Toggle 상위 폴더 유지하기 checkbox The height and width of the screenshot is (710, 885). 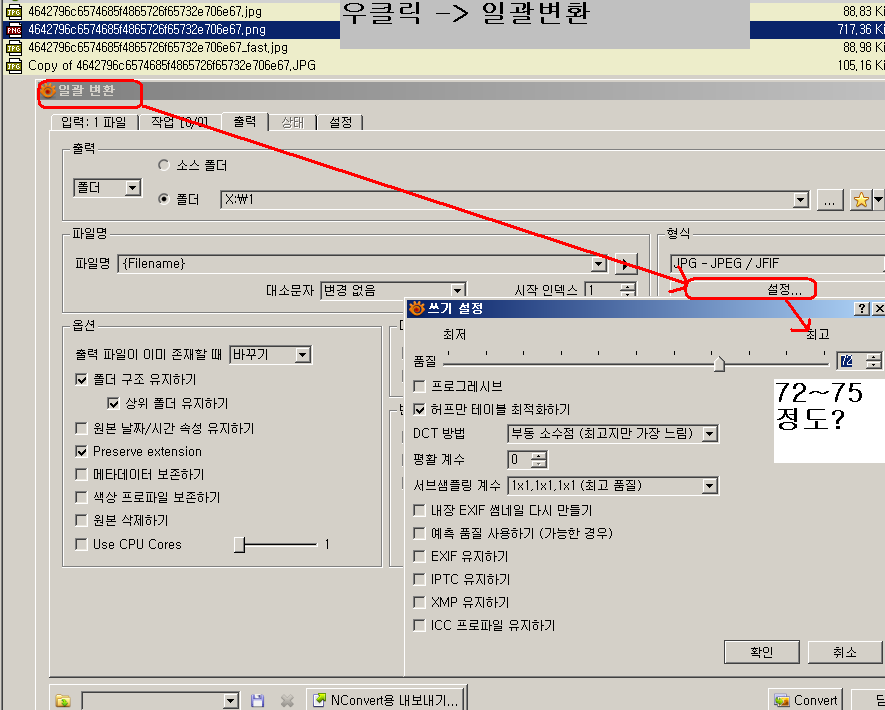tap(113, 403)
